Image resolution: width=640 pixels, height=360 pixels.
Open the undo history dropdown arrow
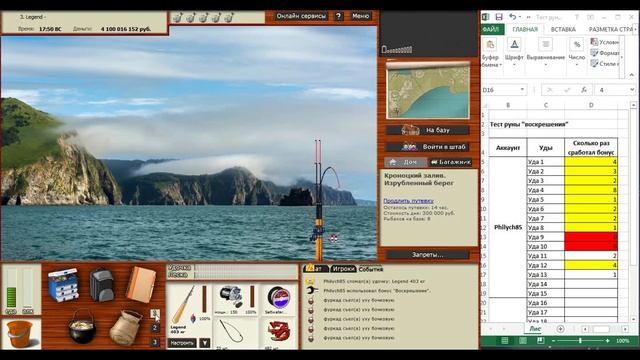click(x=520, y=17)
